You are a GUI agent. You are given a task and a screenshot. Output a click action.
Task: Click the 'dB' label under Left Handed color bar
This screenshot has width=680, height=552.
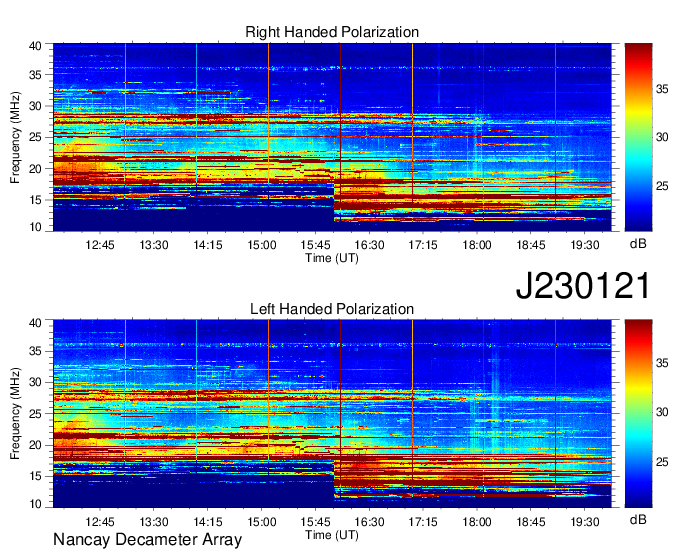point(638,519)
